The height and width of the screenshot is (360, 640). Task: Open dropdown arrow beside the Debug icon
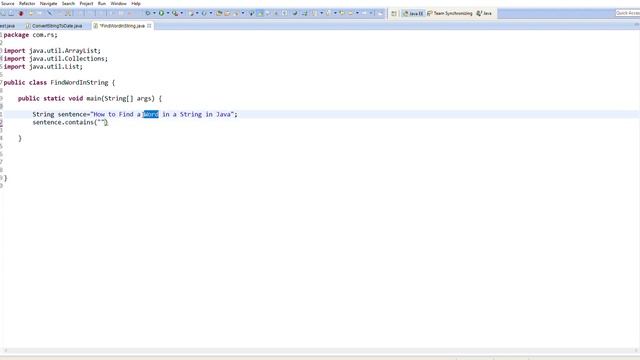pyautogui.click(x=155, y=13)
